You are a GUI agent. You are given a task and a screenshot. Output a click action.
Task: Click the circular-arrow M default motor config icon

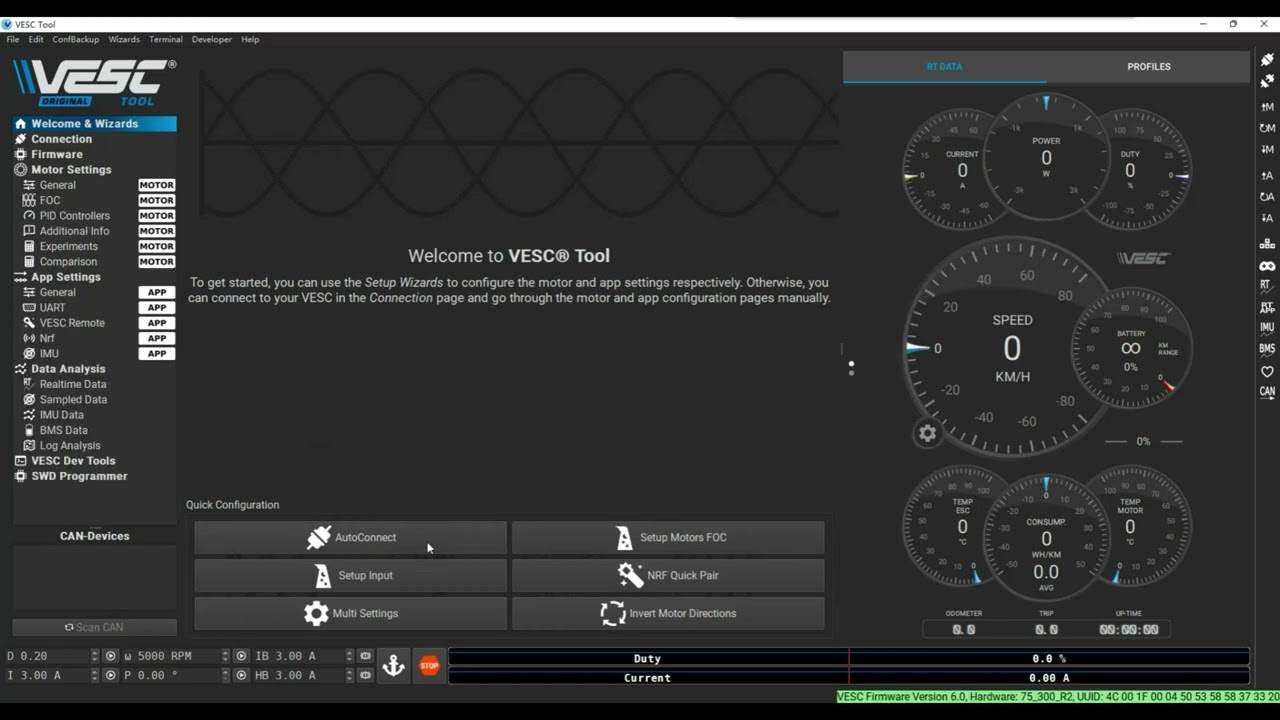point(1267,128)
